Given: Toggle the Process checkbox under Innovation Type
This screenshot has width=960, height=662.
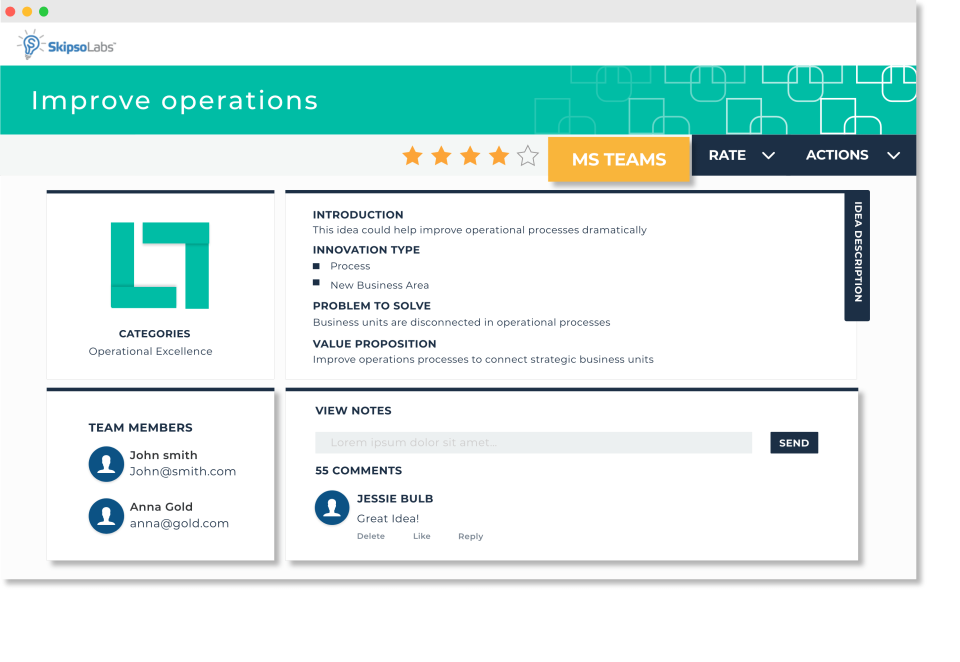Looking at the screenshot, I should click(318, 267).
